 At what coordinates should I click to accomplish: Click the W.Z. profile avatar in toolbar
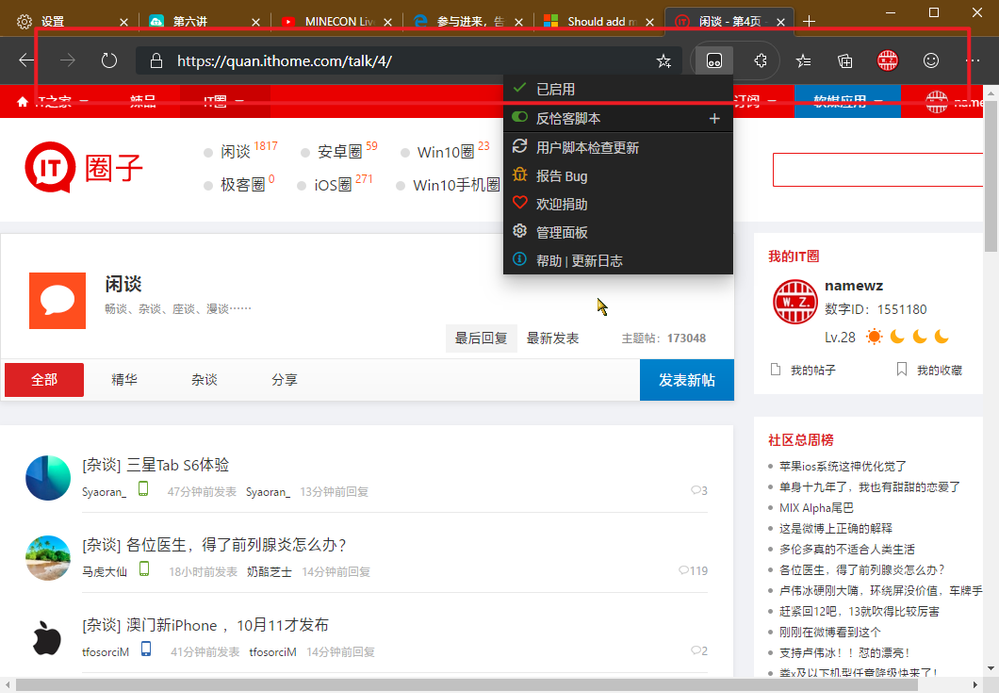coord(888,61)
